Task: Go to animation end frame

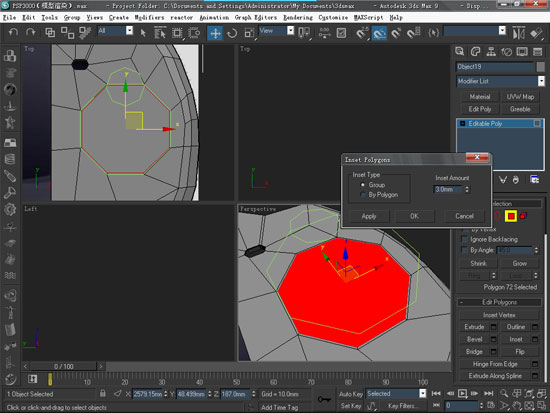Action: pyautogui.click(x=489, y=393)
